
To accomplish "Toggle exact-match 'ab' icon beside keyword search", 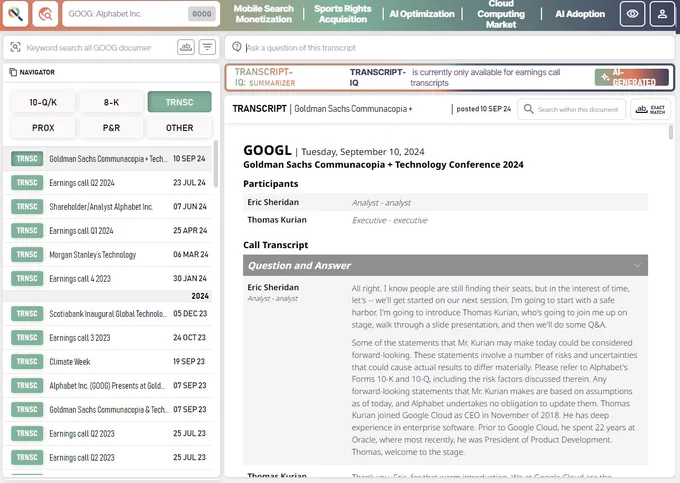I will pyautogui.click(x=186, y=47).
